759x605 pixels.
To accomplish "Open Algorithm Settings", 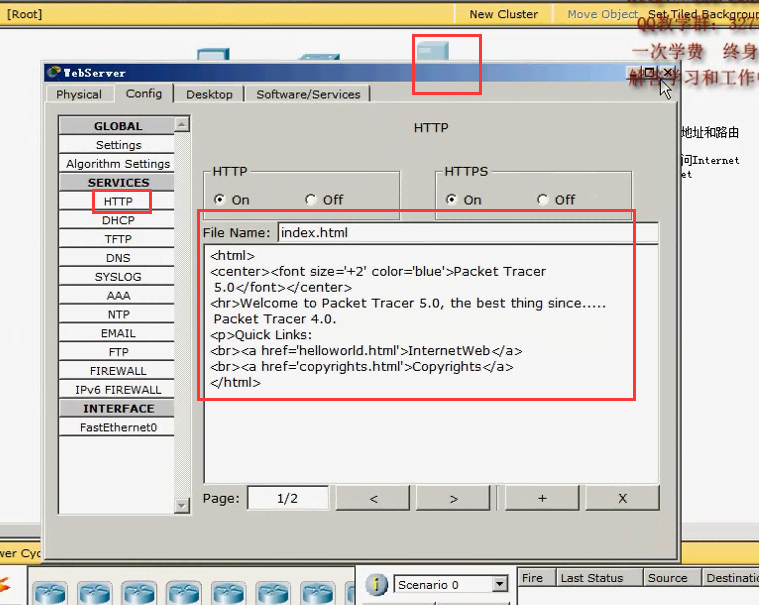I will pyautogui.click(x=118, y=164).
